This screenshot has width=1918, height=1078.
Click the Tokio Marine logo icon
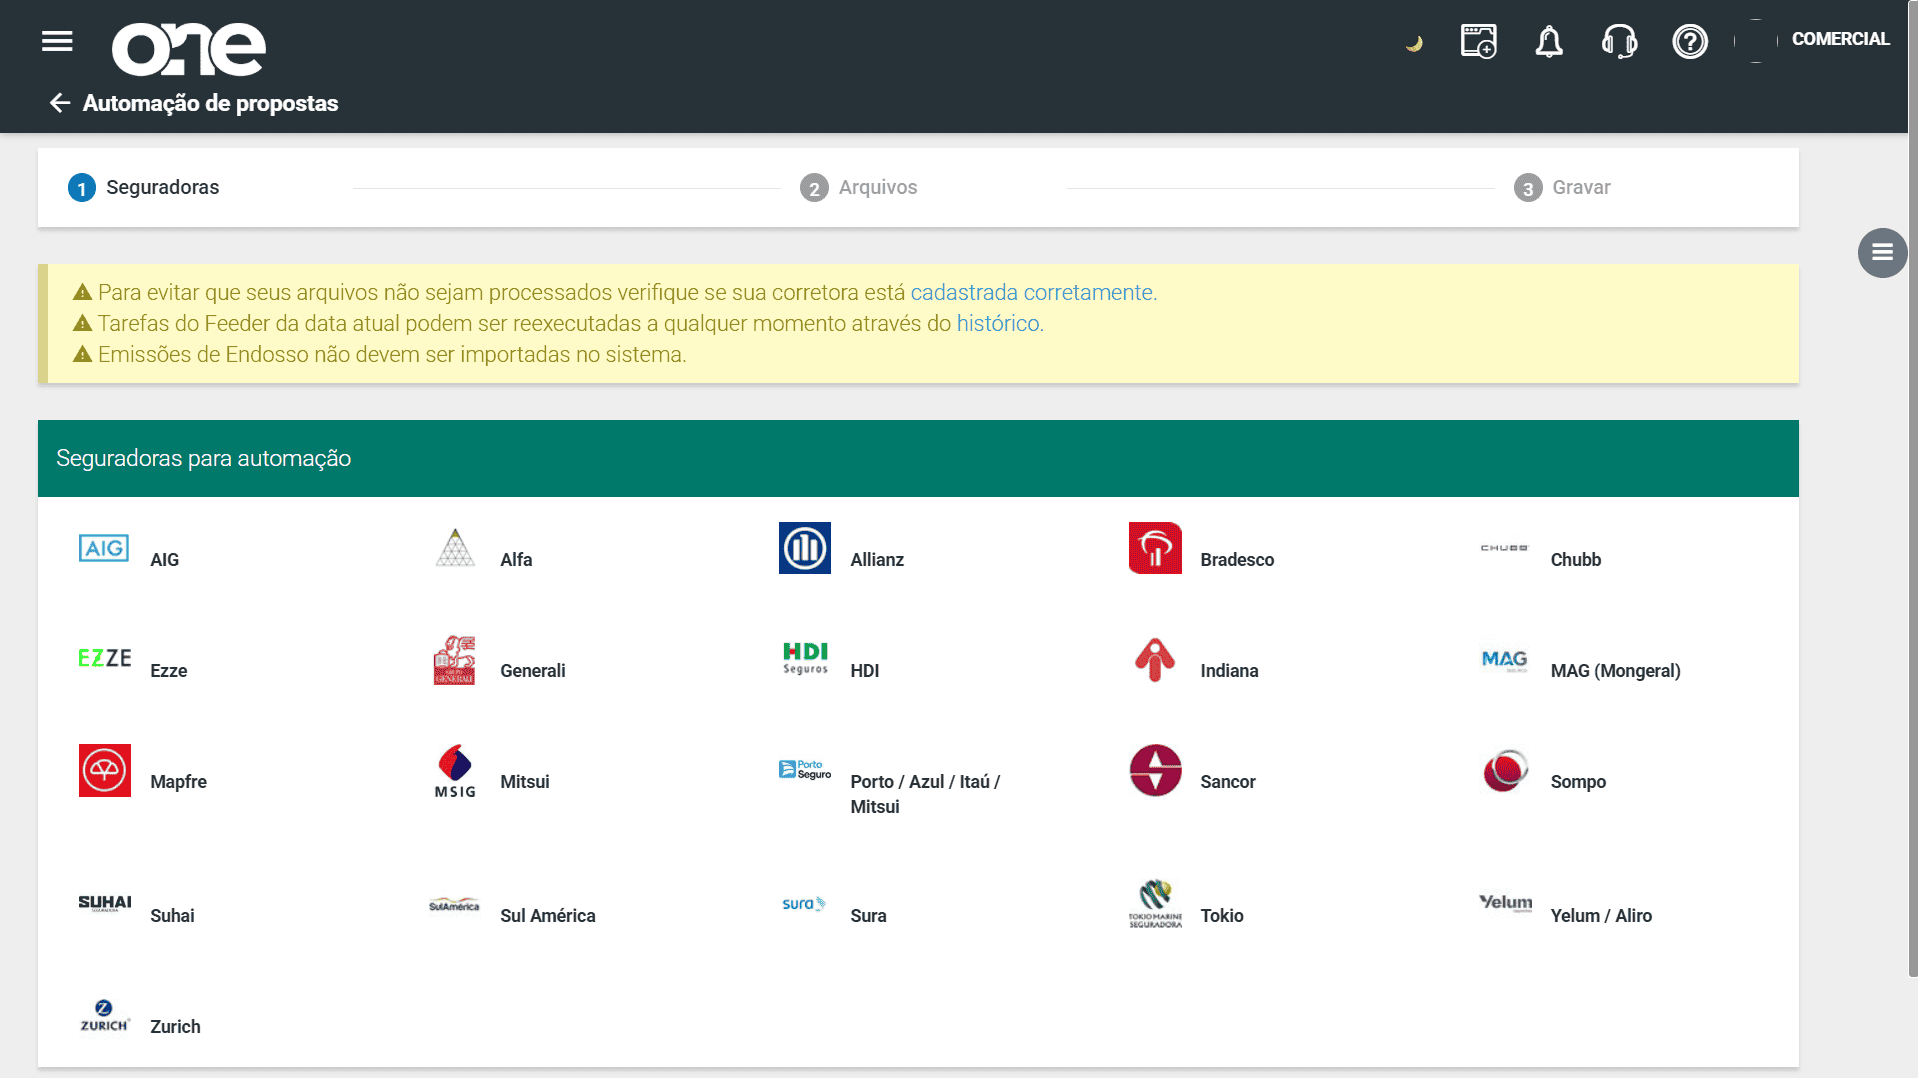1155,904
